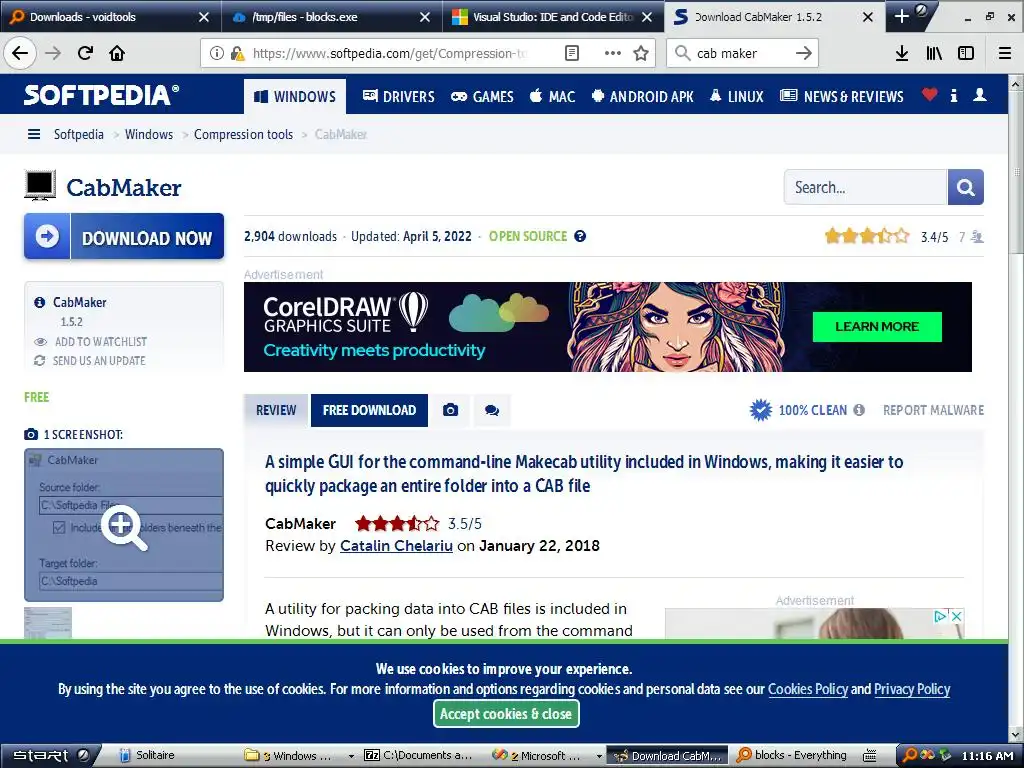The image size is (1024, 768).
Task: Open the Start menu
Action: [51, 756]
